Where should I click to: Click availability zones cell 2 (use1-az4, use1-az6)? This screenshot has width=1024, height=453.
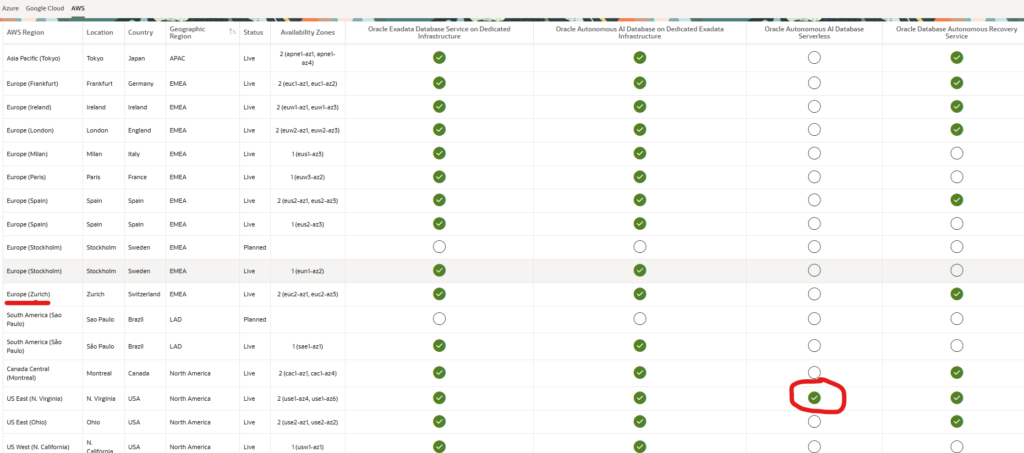(308, 398)
